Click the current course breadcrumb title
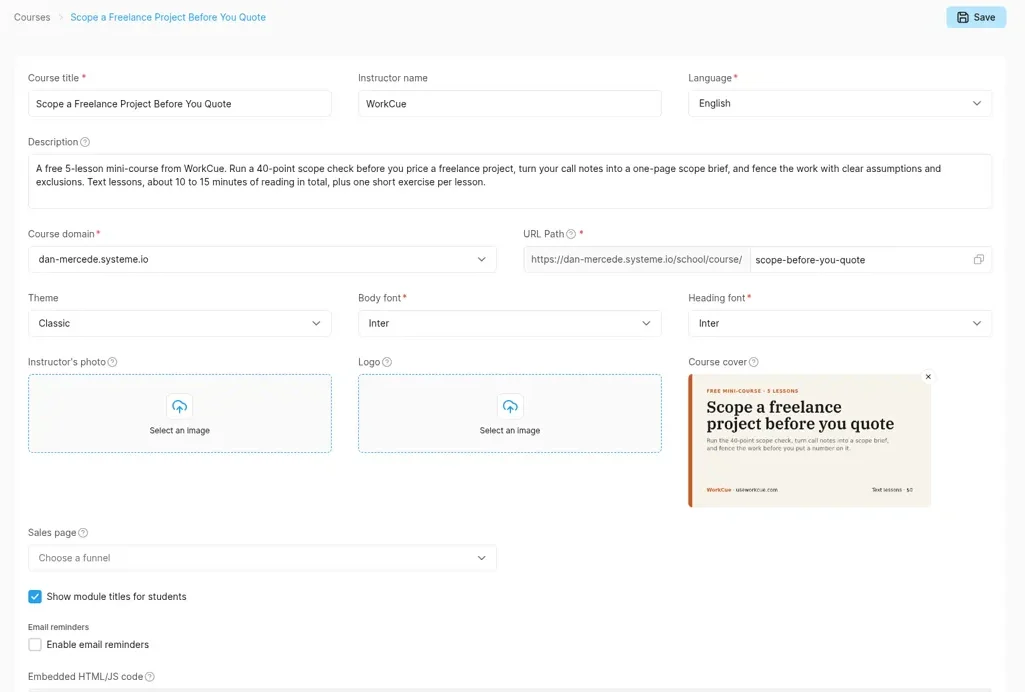 [x=168, y=18]
